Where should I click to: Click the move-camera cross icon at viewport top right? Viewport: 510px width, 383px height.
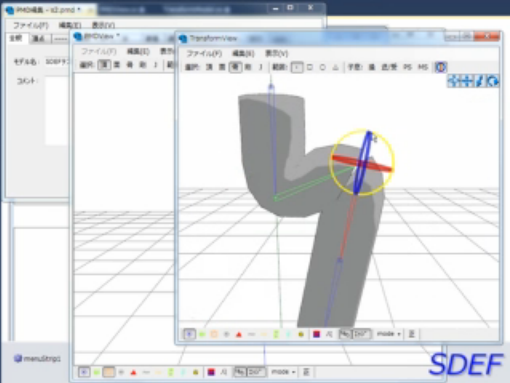pyautogui.click(x=467, y=81)
